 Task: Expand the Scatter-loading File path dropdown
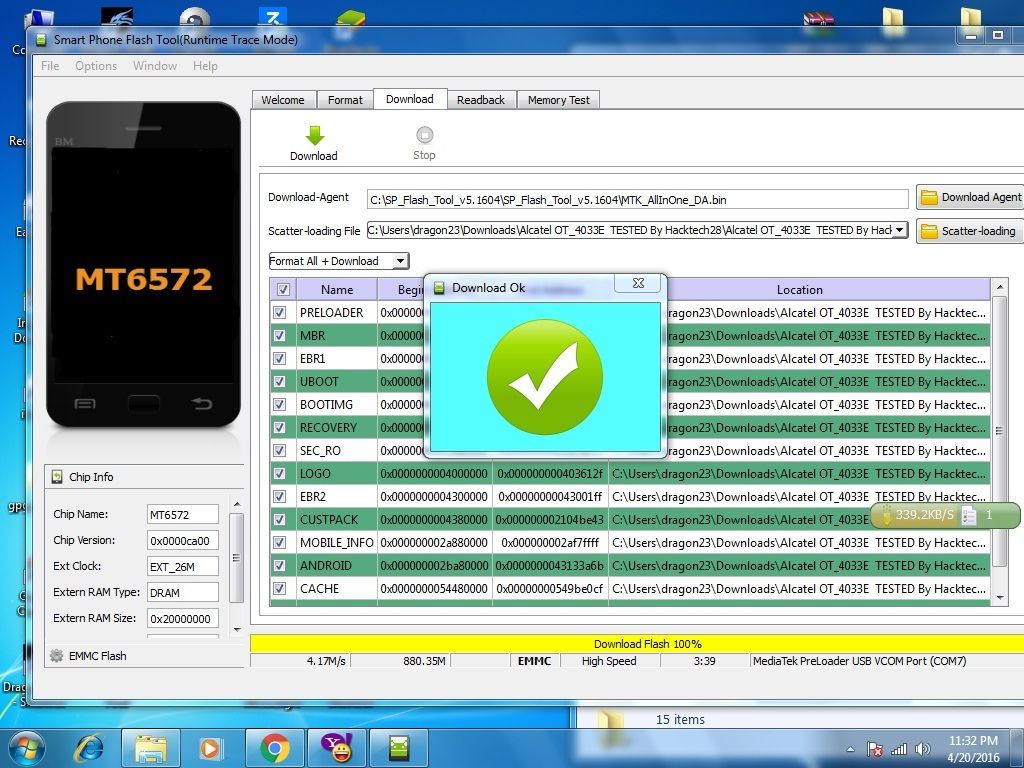(899, 230)
